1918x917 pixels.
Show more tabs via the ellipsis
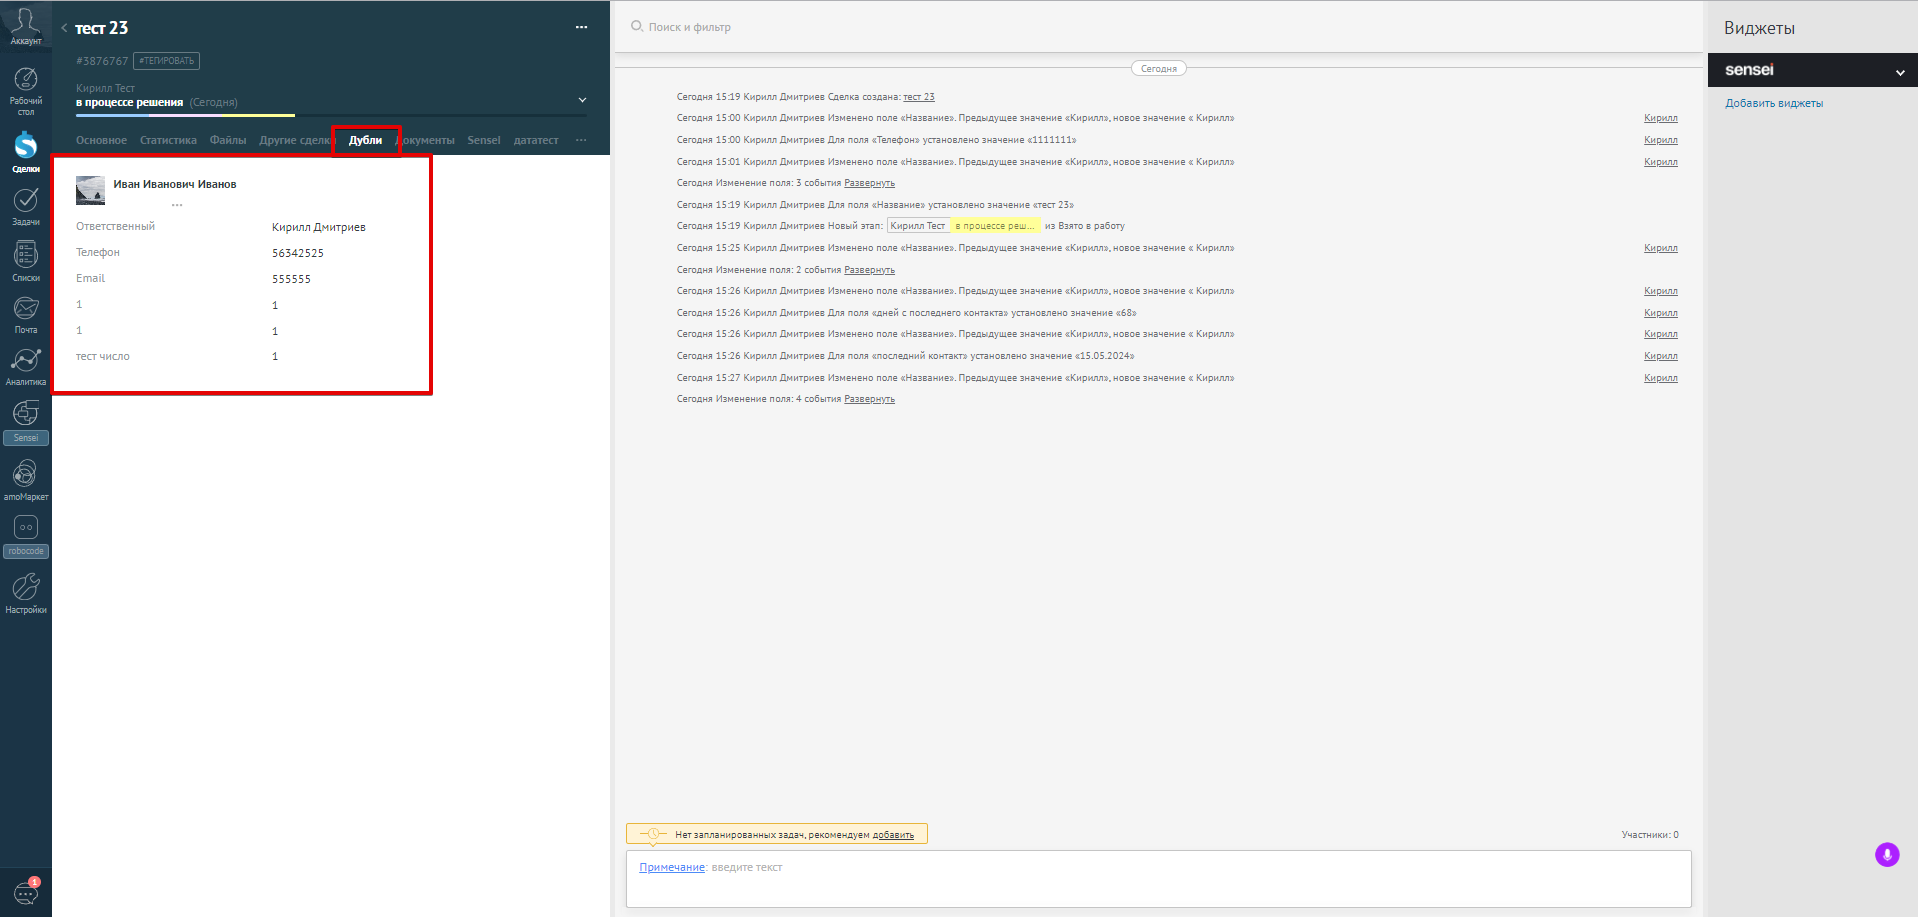point(581,140)
